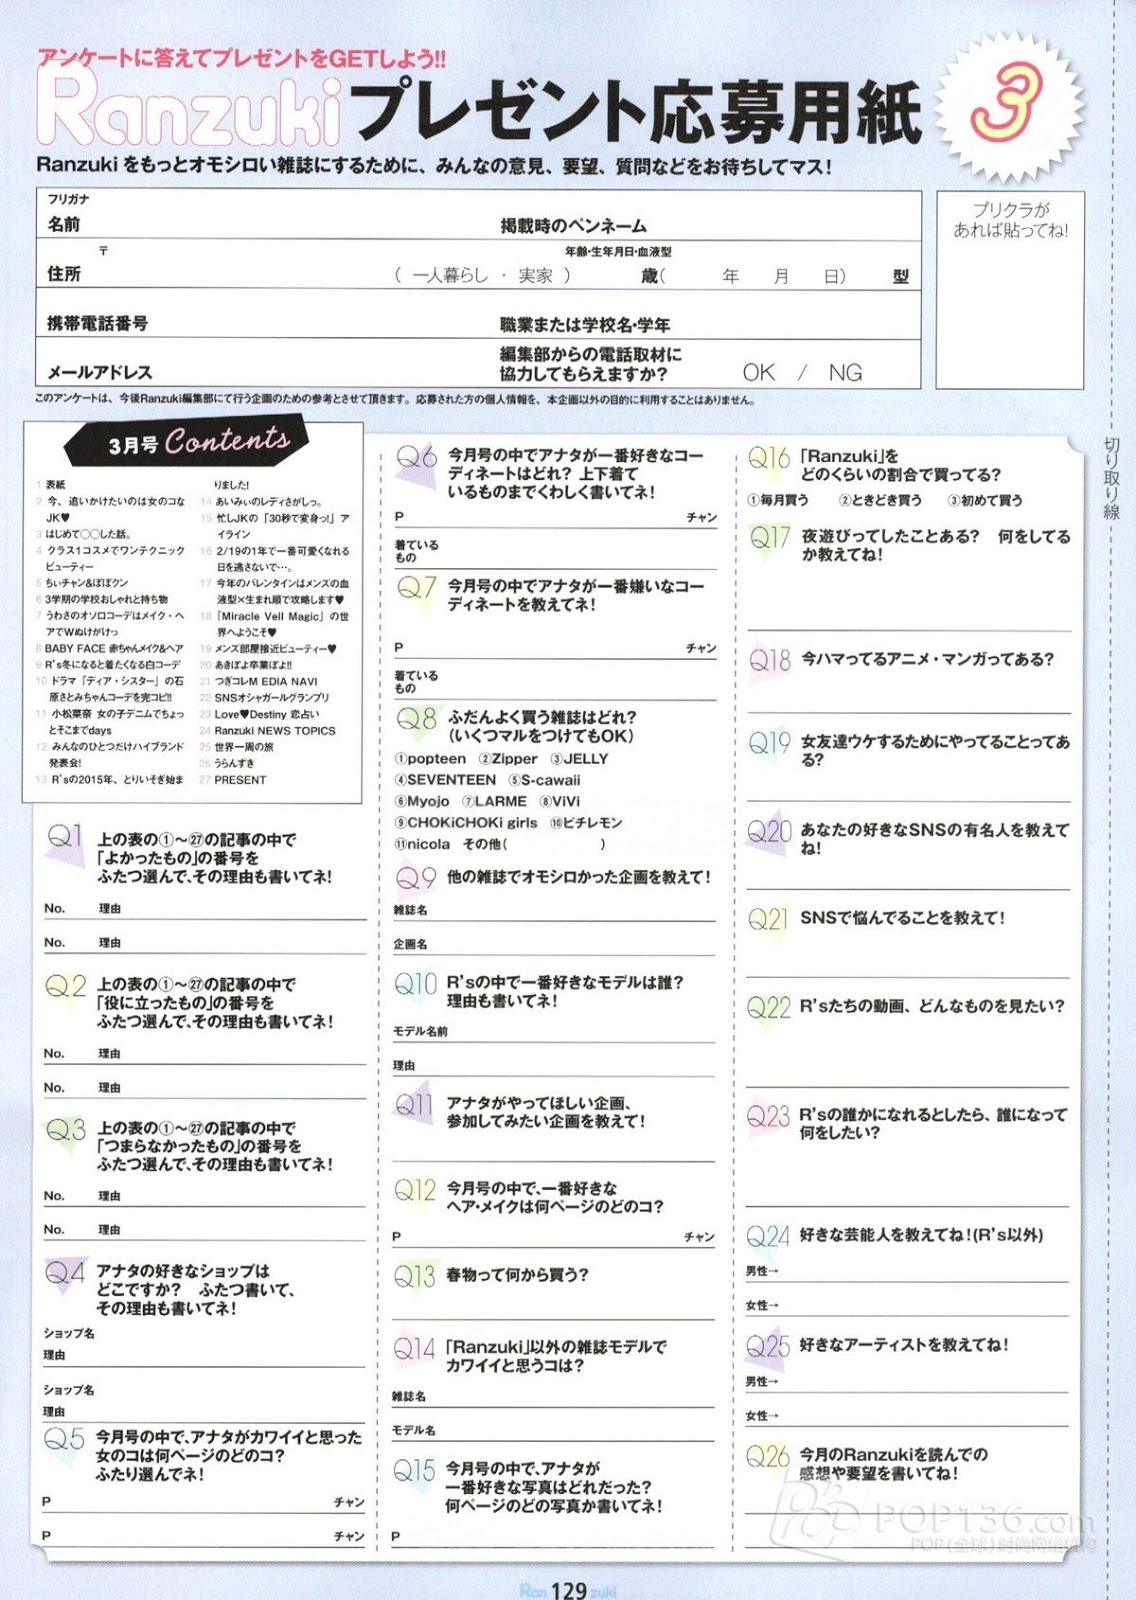1136x1600 pixels.
Task: Pick ①毎月買う under Q16
Action: coord(778,500)
